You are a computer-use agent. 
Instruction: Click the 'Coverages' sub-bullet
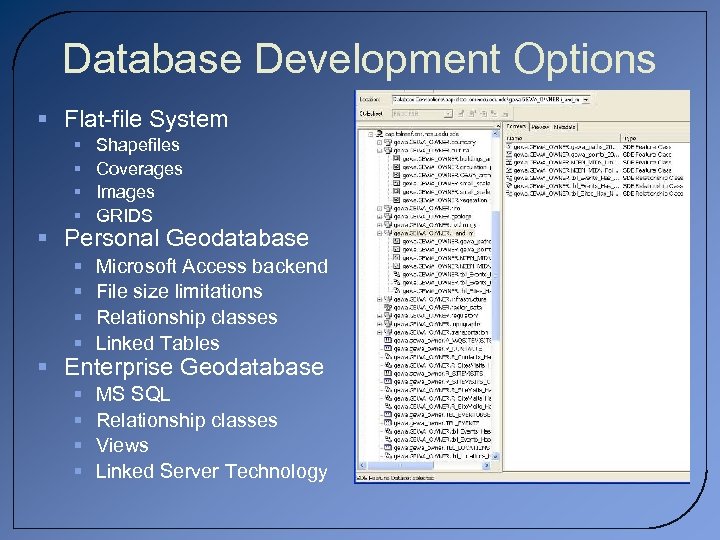(x=139, y=169)
